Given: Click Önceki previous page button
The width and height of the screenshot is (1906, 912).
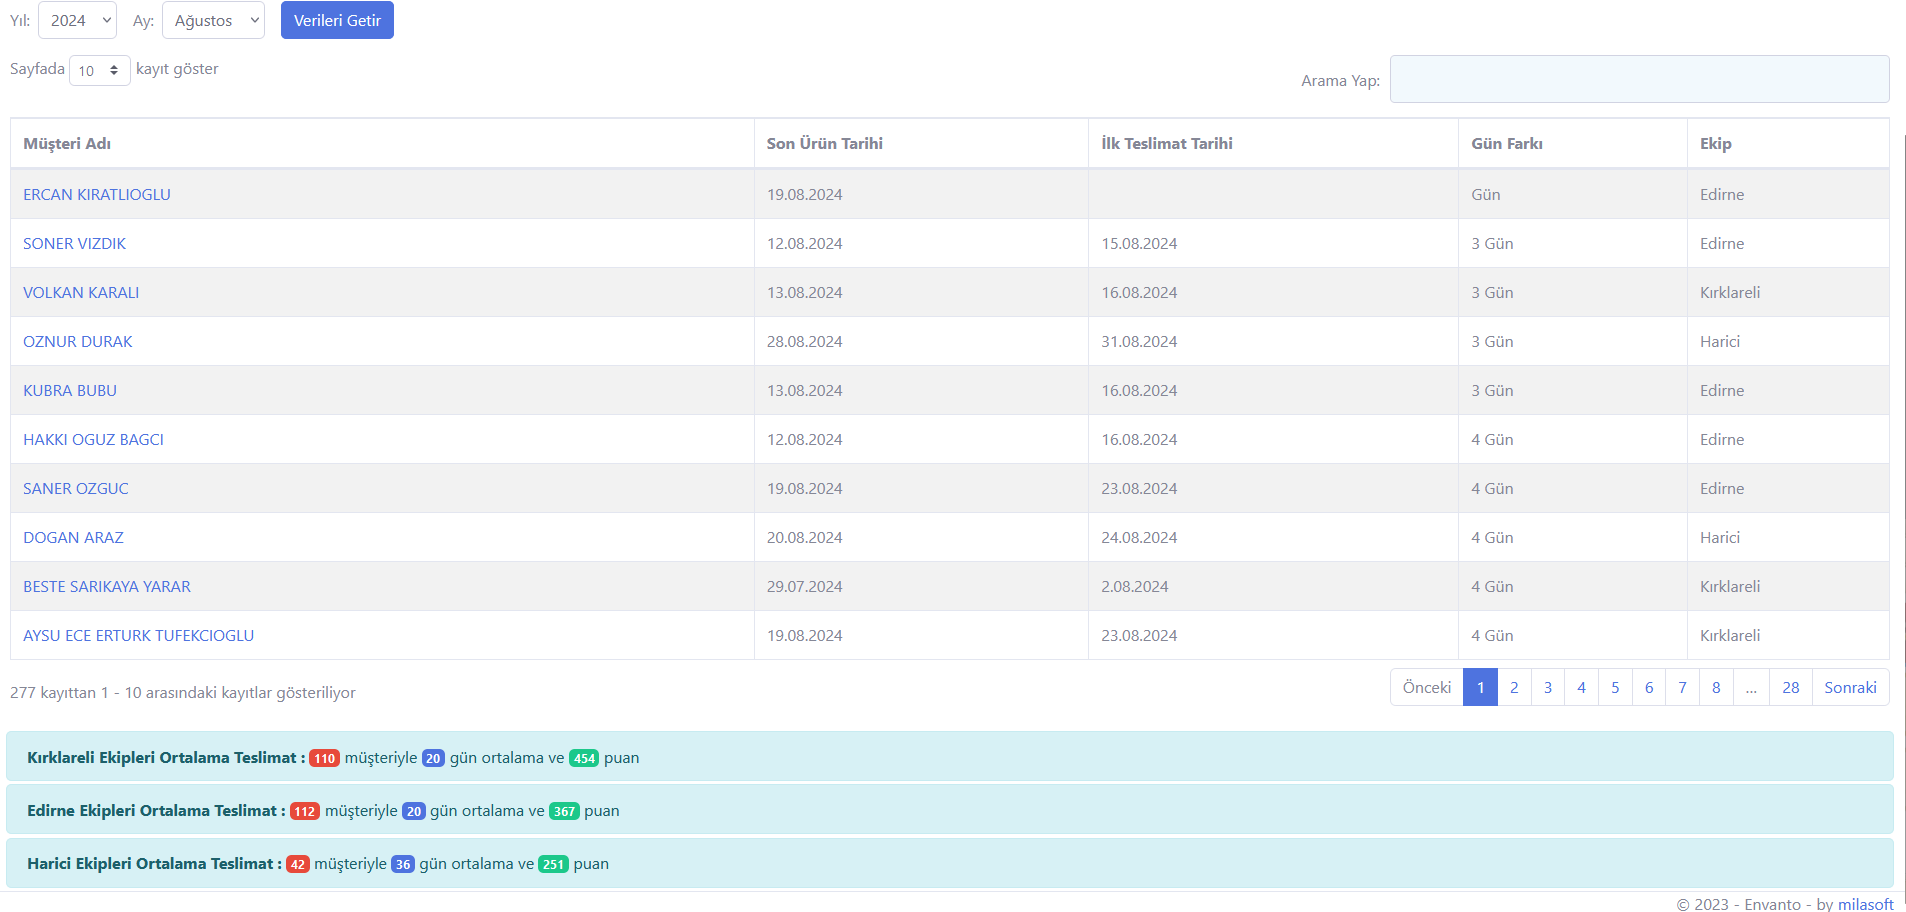Looking at the screenshot, I should [1426, 688].
